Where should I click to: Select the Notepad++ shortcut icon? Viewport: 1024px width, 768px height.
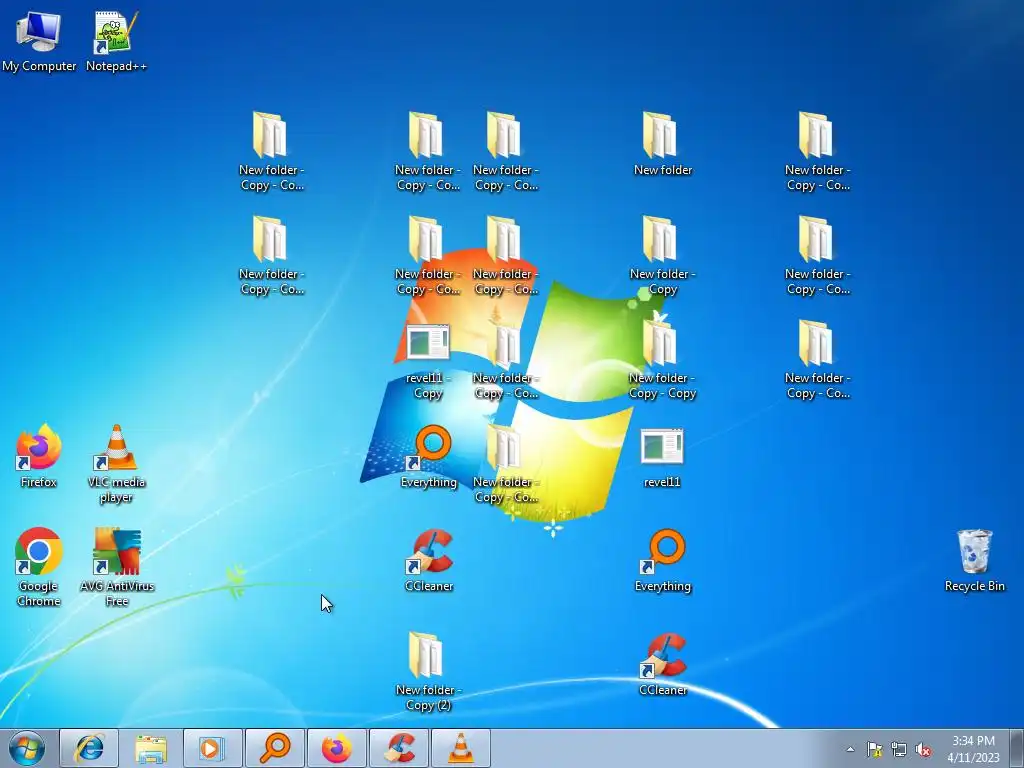(x=116, y=41)
